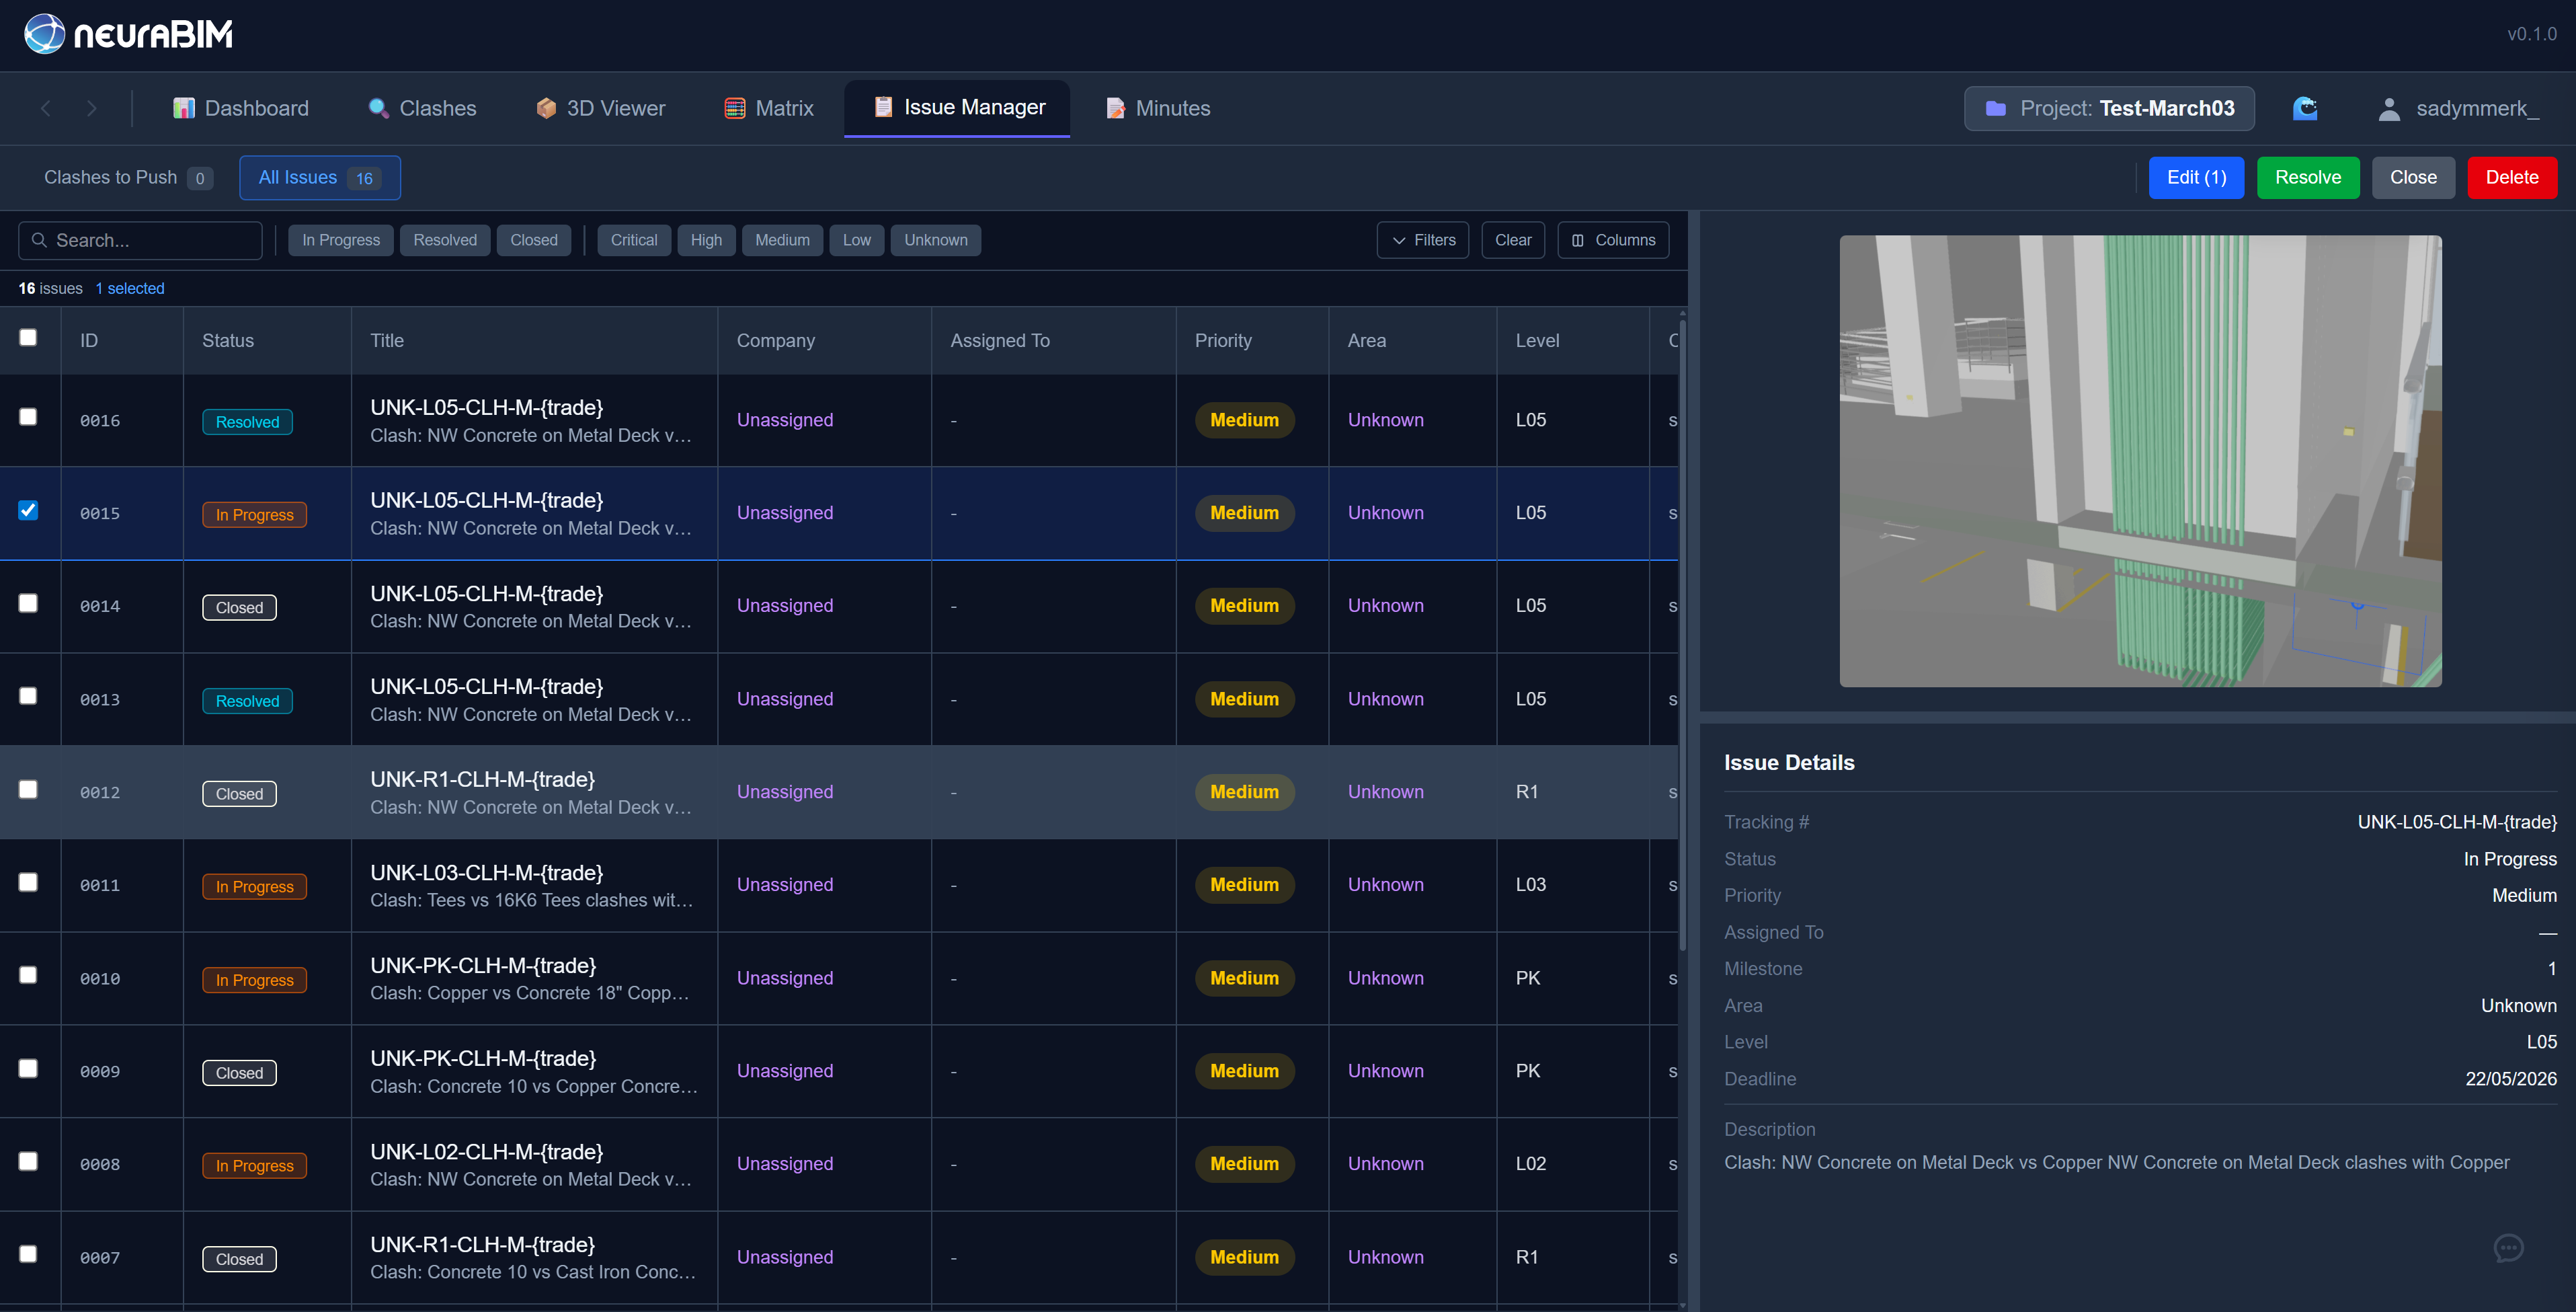2576x1312 pixels.
Task: Check the box for issue 0009
Action: click(28, 1068)
